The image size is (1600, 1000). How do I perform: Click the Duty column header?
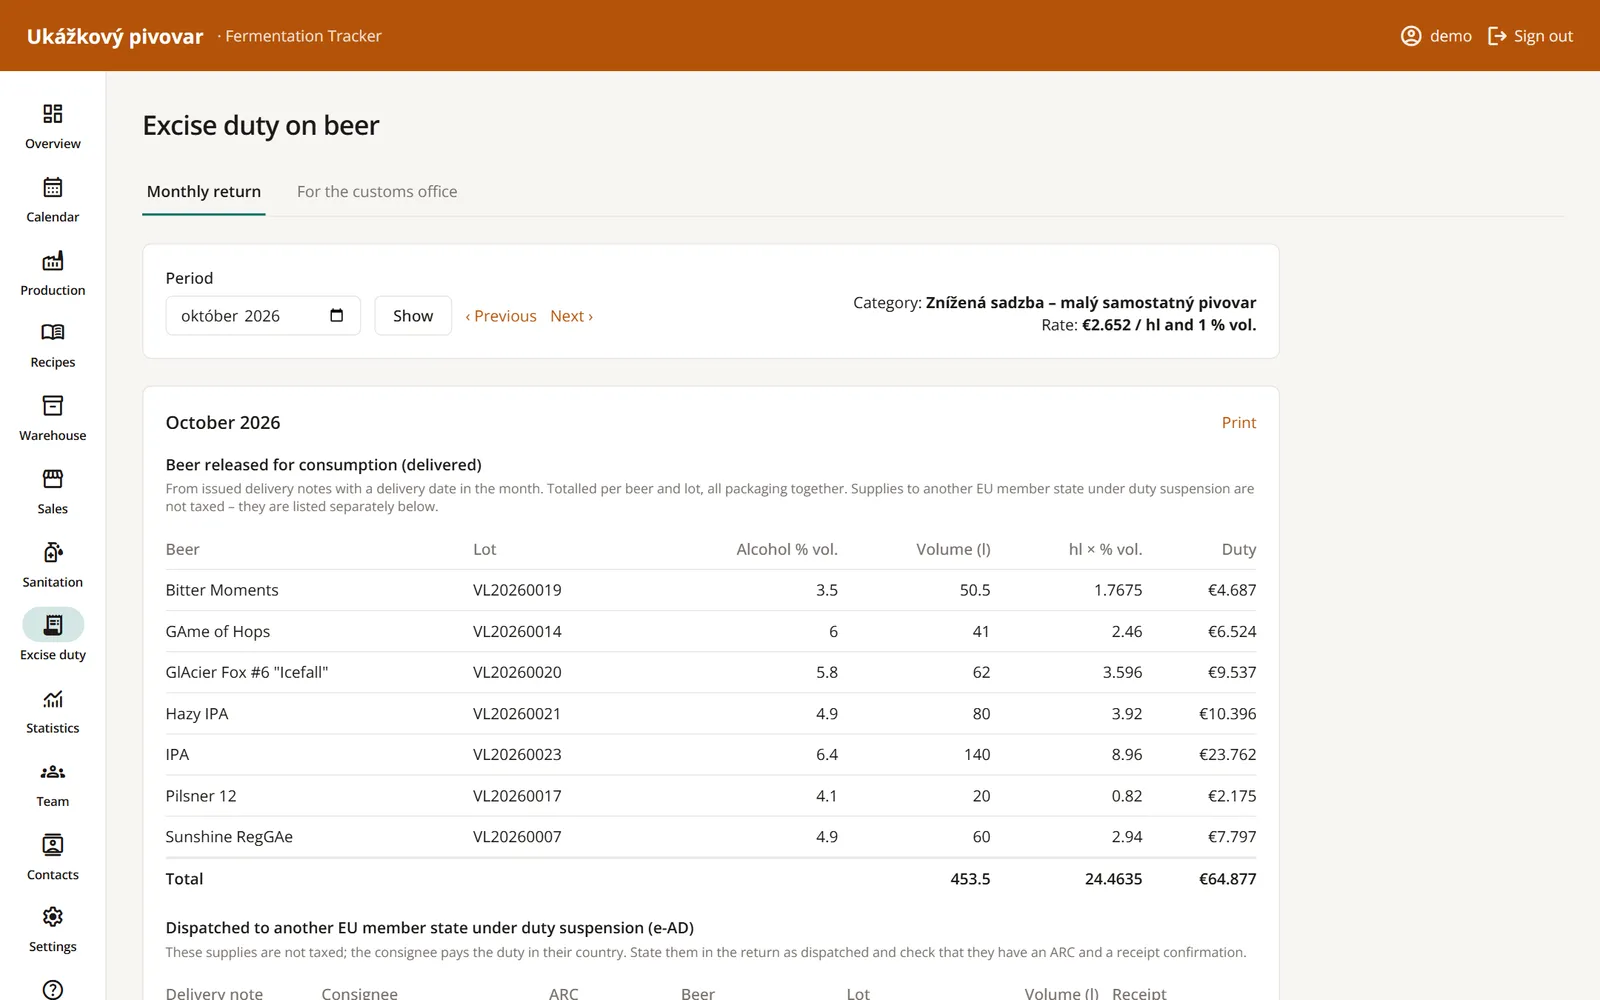tap(1239, 550)
